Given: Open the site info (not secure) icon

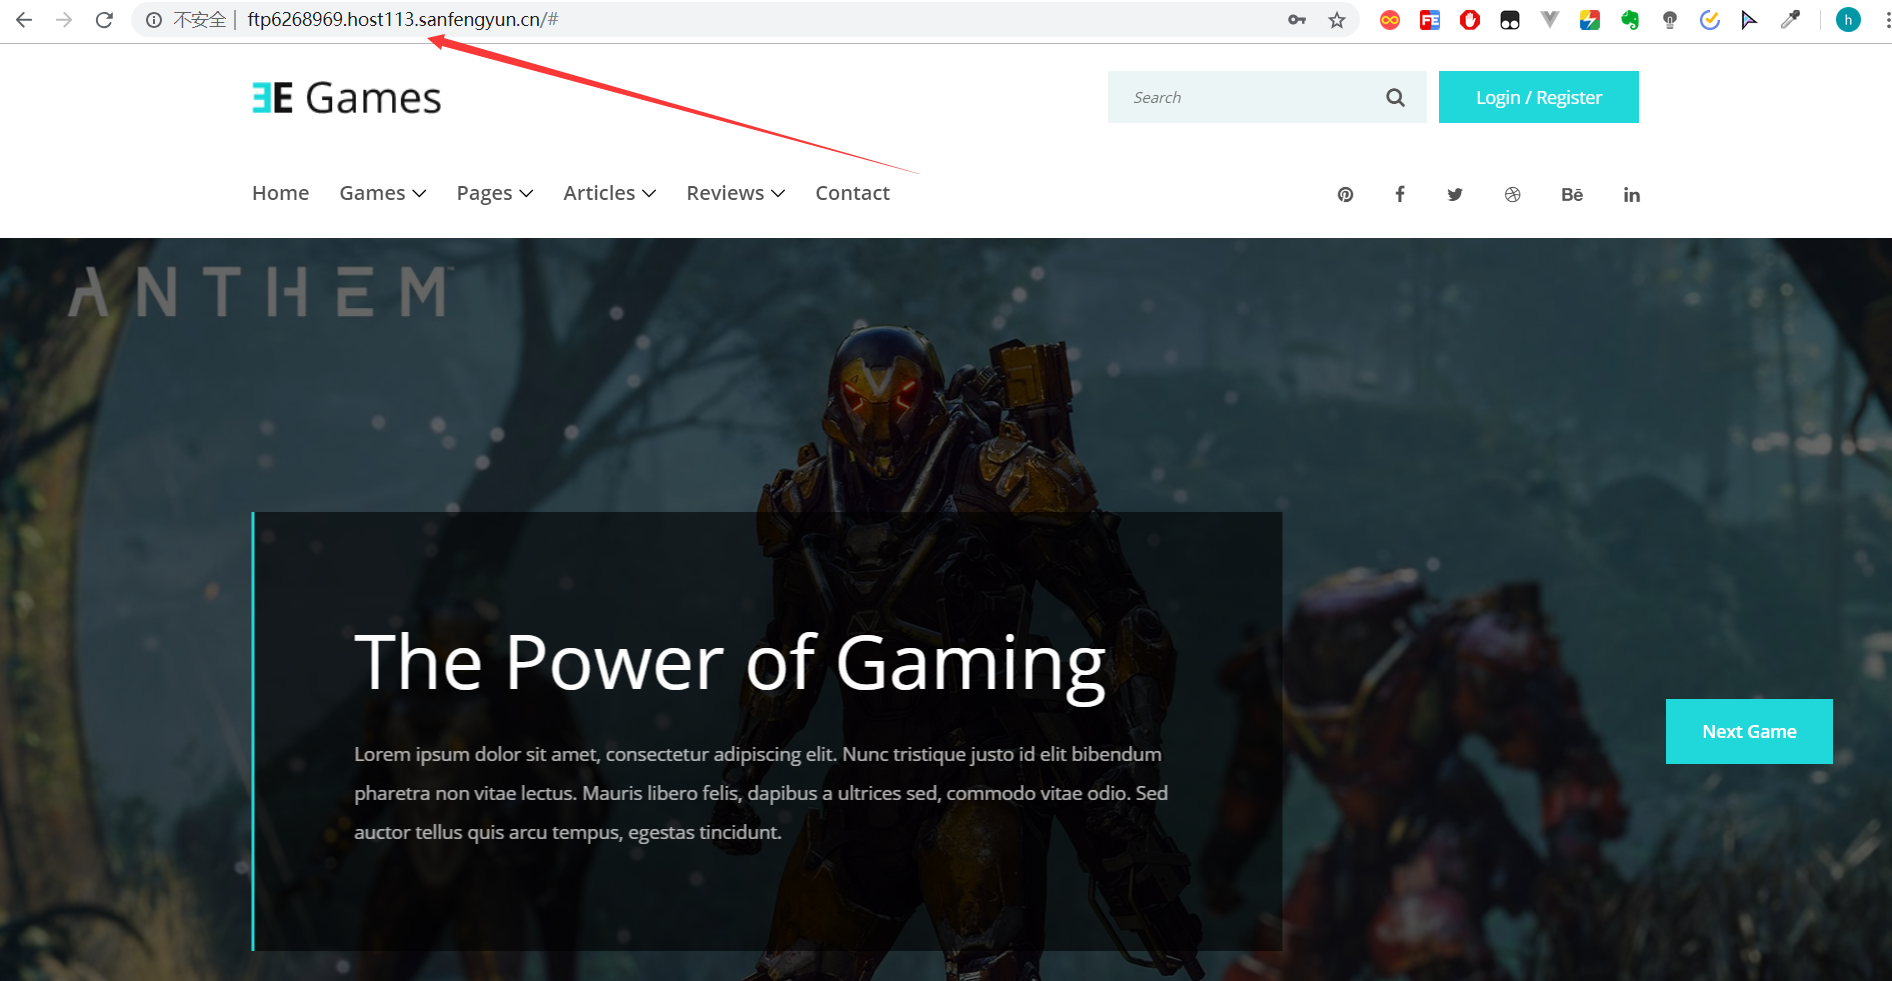Looking at the screenshot, I should coord(154,20).
